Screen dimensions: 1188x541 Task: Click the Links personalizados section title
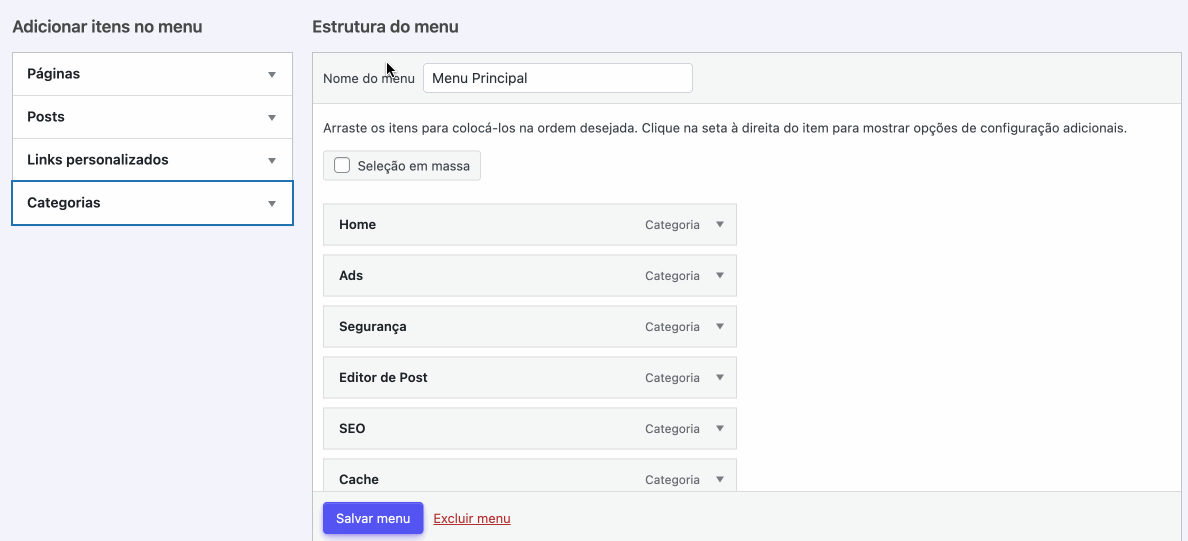(98, 160)
